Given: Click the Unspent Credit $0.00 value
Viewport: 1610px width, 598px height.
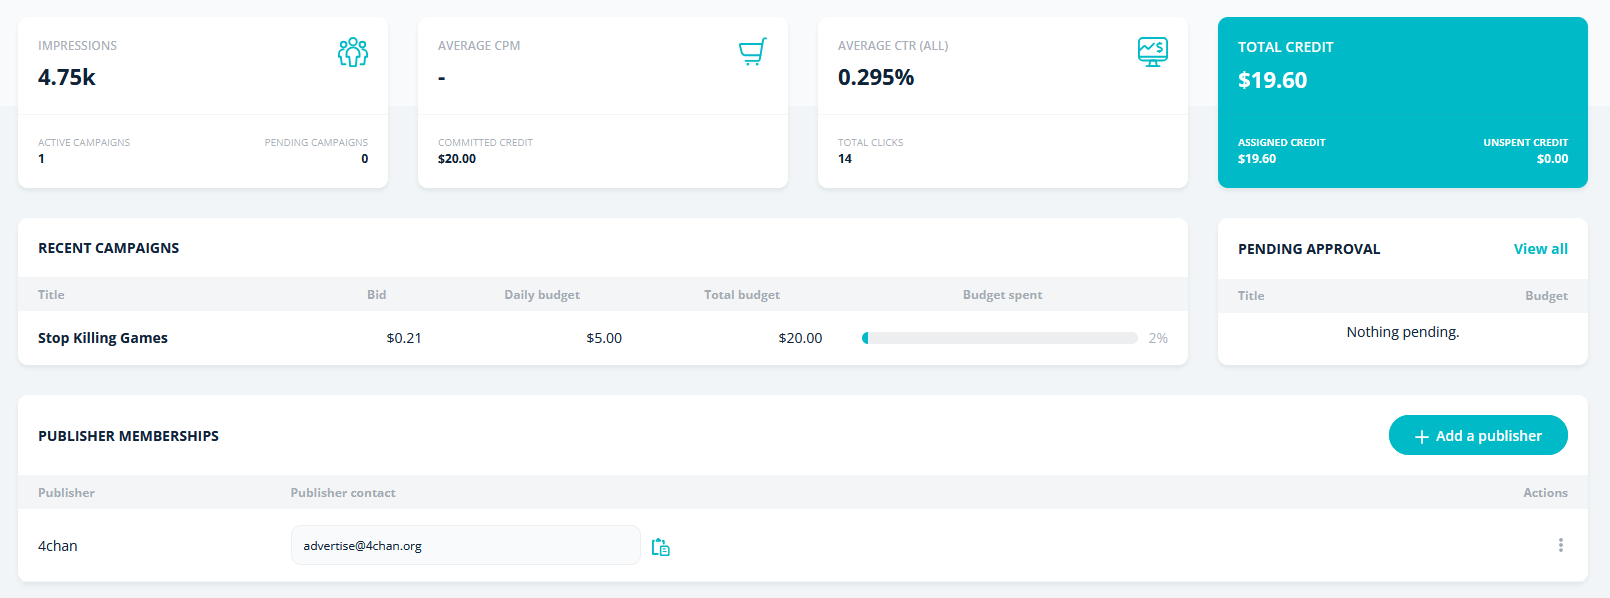Looking at the screenshot, I should (1552, 159).
